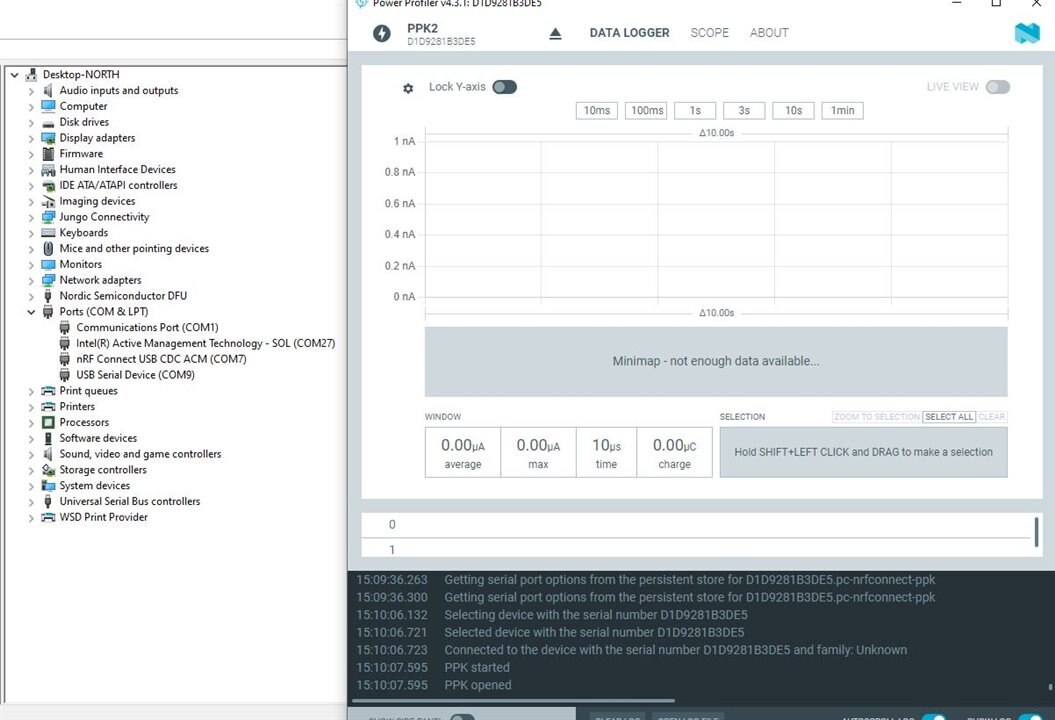Expand the Network adapters node
The height and width of the screenshot is (720, 1055).
(x=31, y=280)
